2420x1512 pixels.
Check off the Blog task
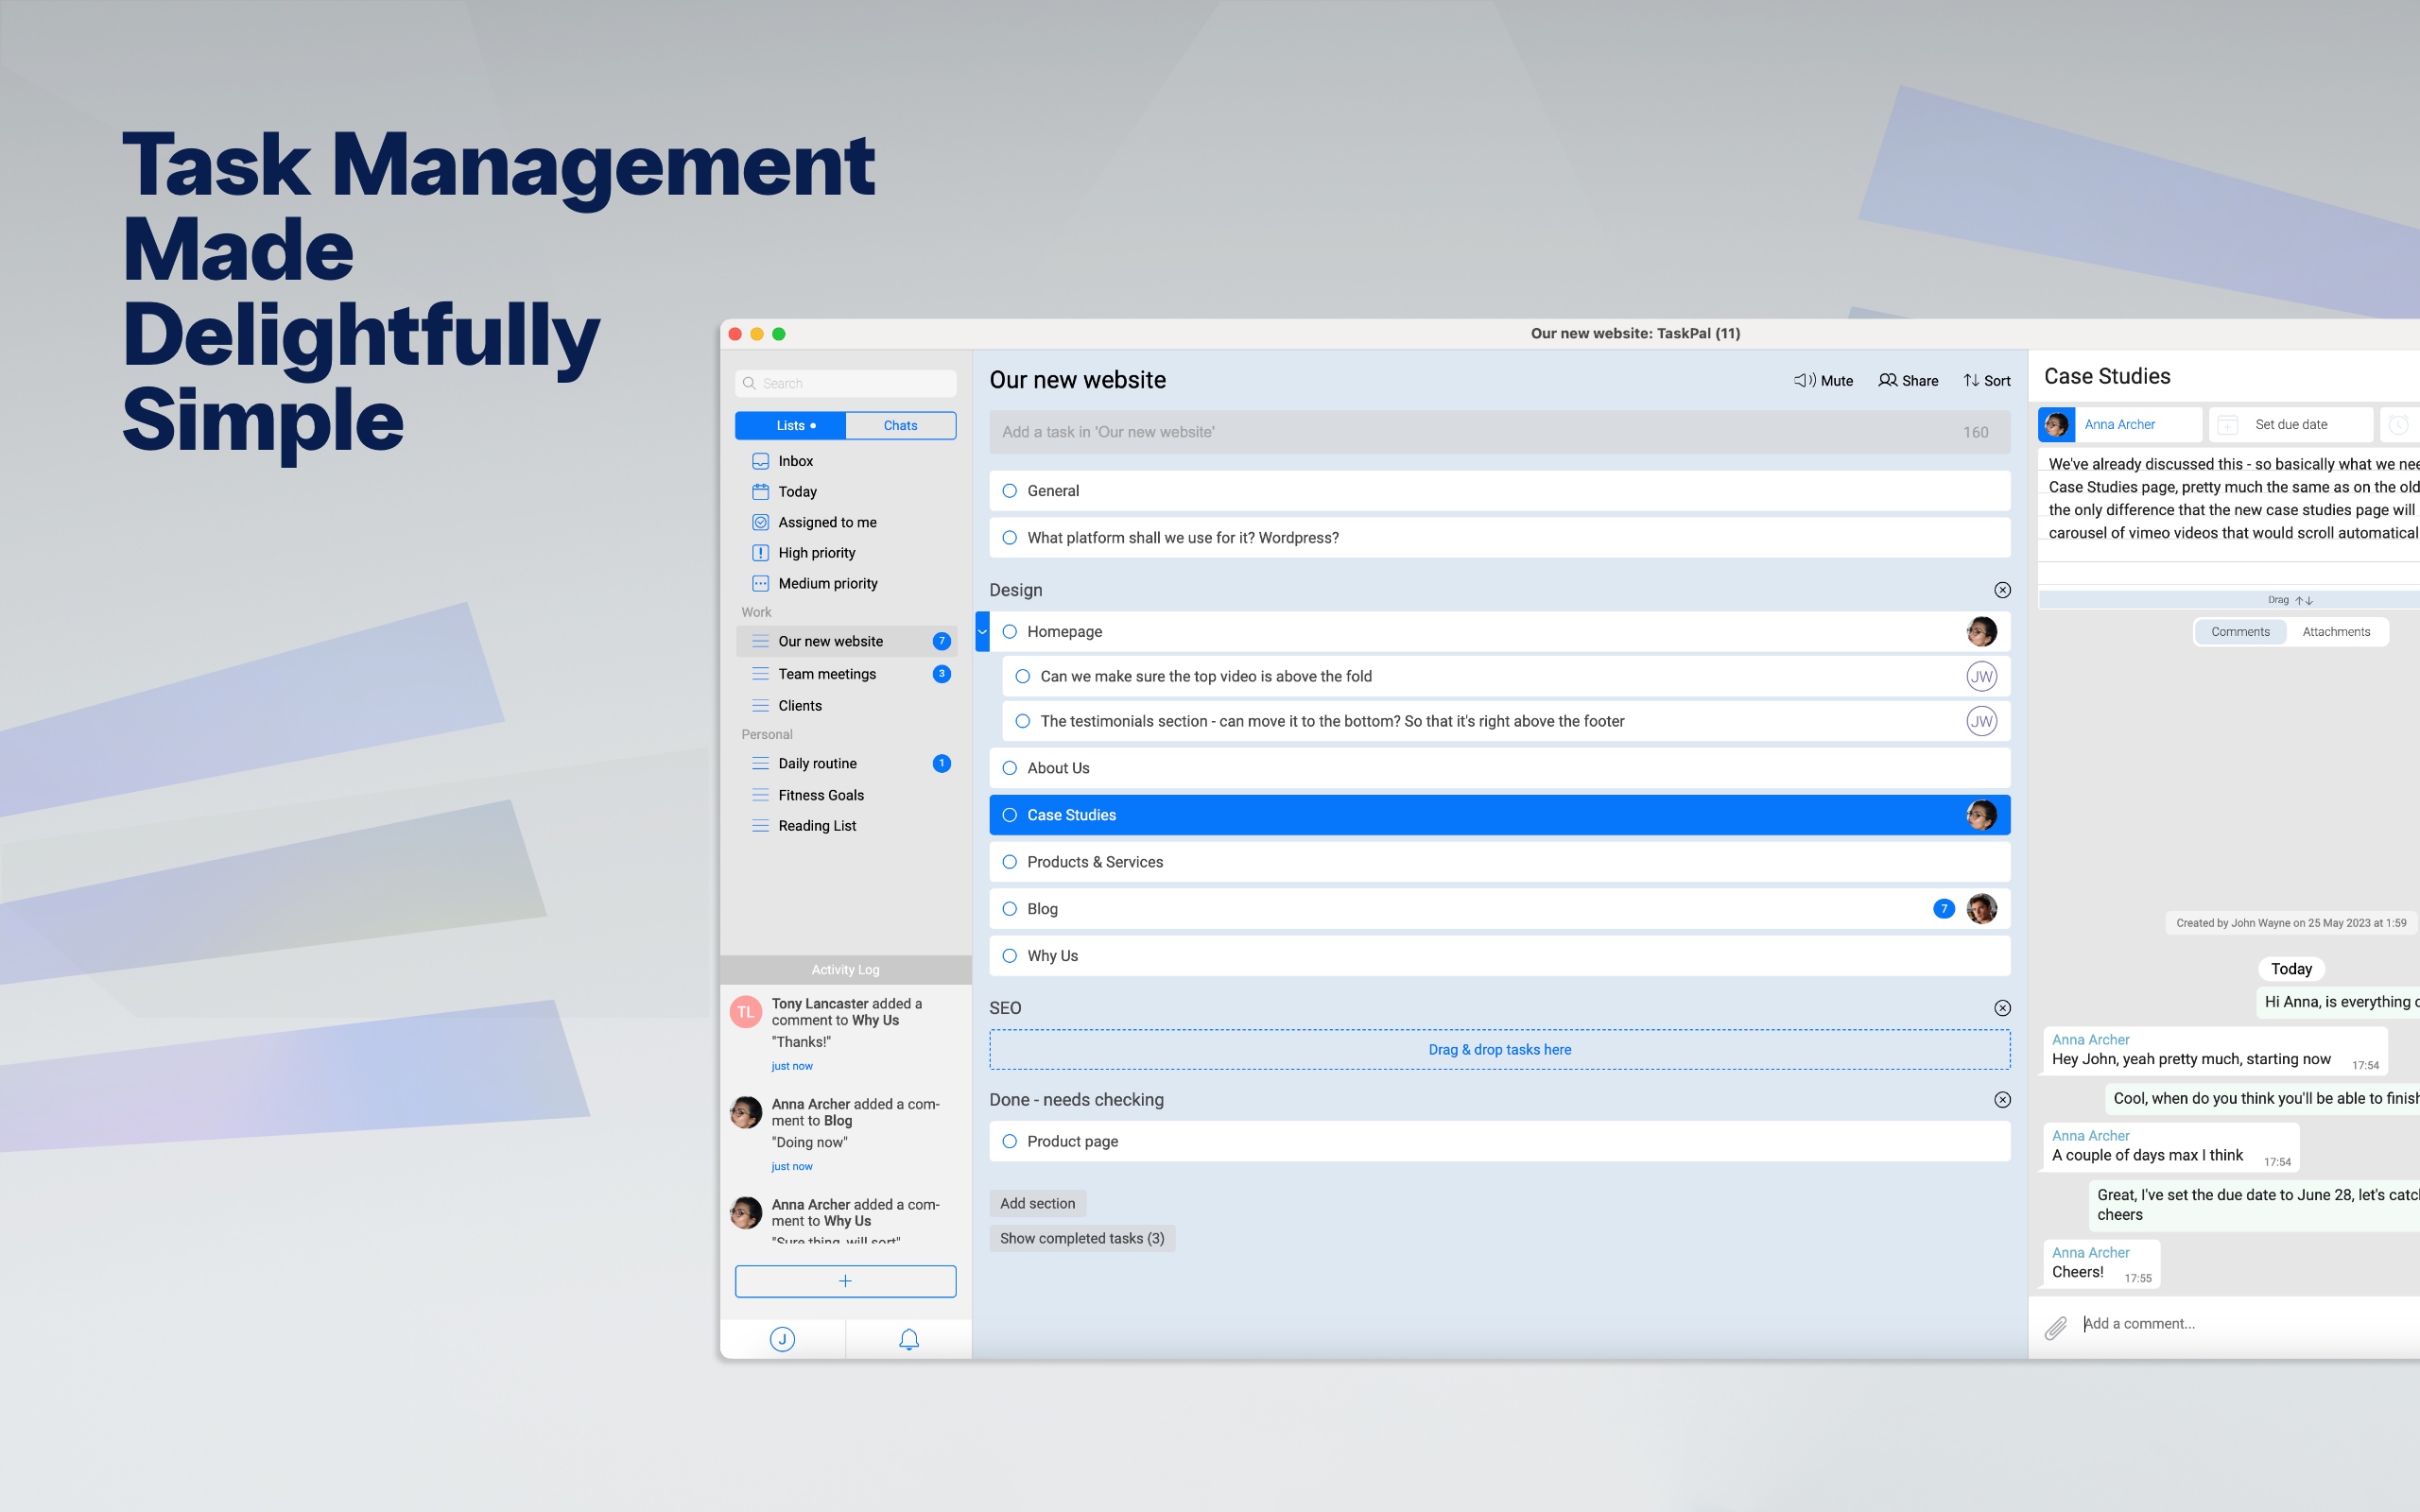pyautogui.click(x=1009, y=909)
